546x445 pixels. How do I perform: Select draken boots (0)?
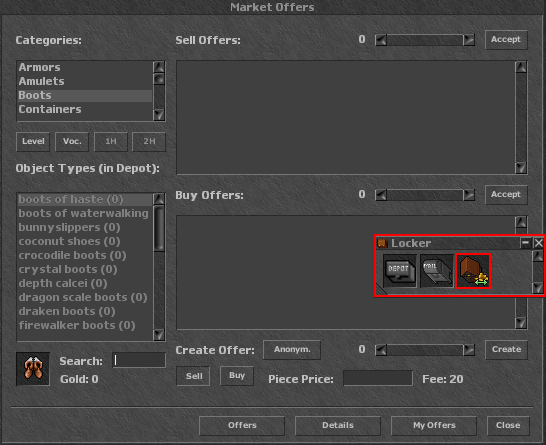tap(85, 311)
